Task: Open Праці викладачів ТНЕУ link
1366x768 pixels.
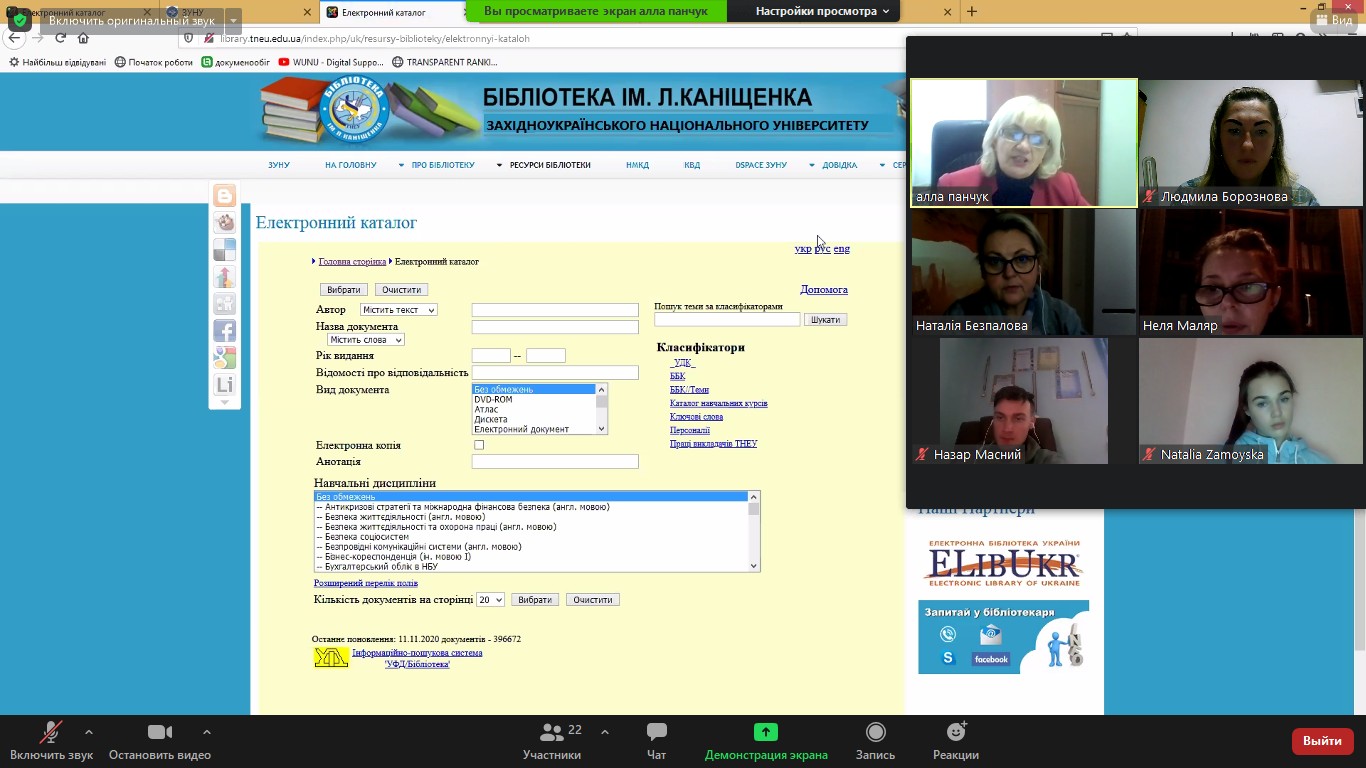Action: tap(714, 443)
